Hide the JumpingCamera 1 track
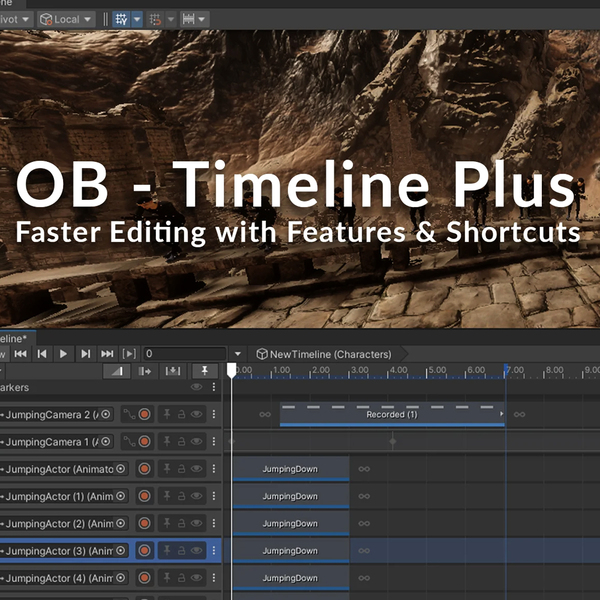600x600 pixels. pyautogui.click(x=197, y=442)
